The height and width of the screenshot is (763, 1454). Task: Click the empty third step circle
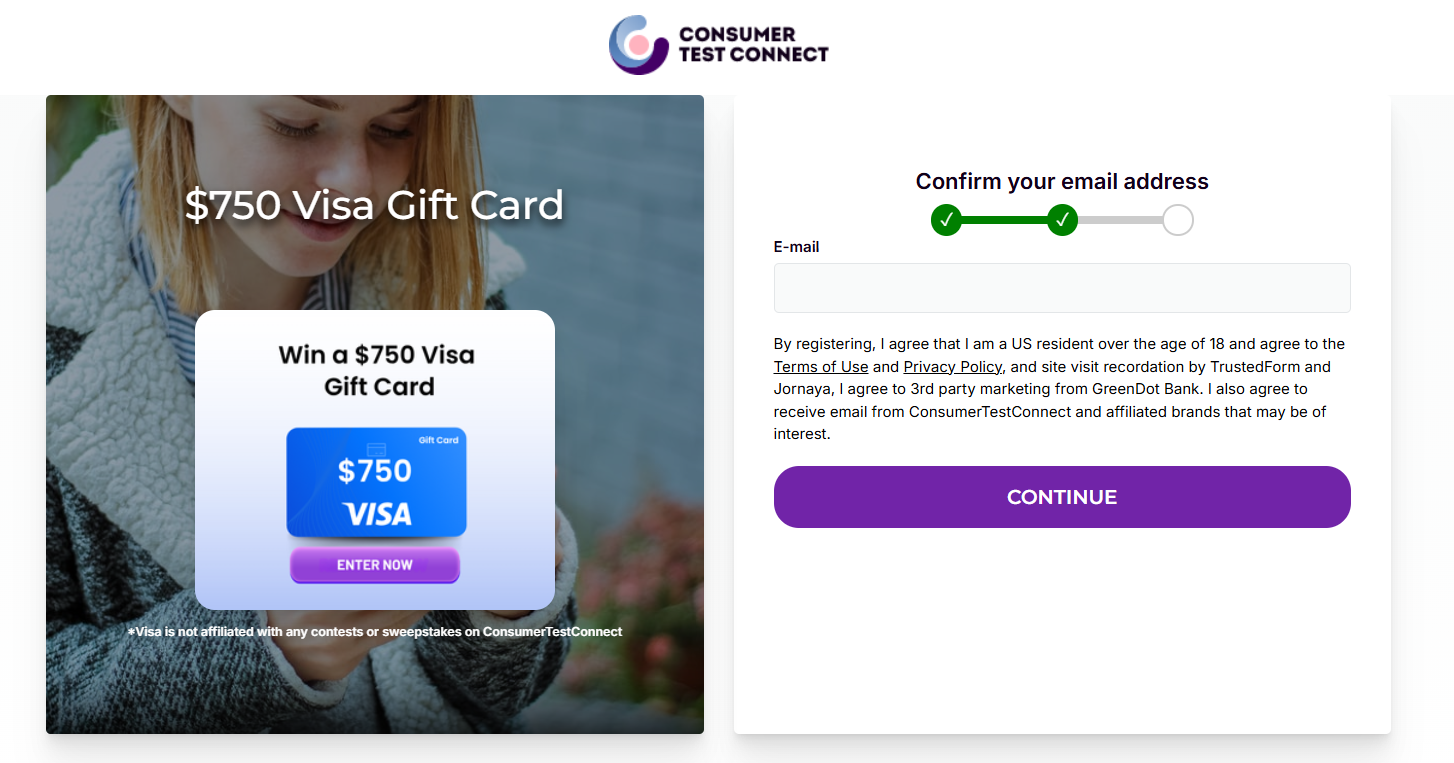tap(1178, 220)
